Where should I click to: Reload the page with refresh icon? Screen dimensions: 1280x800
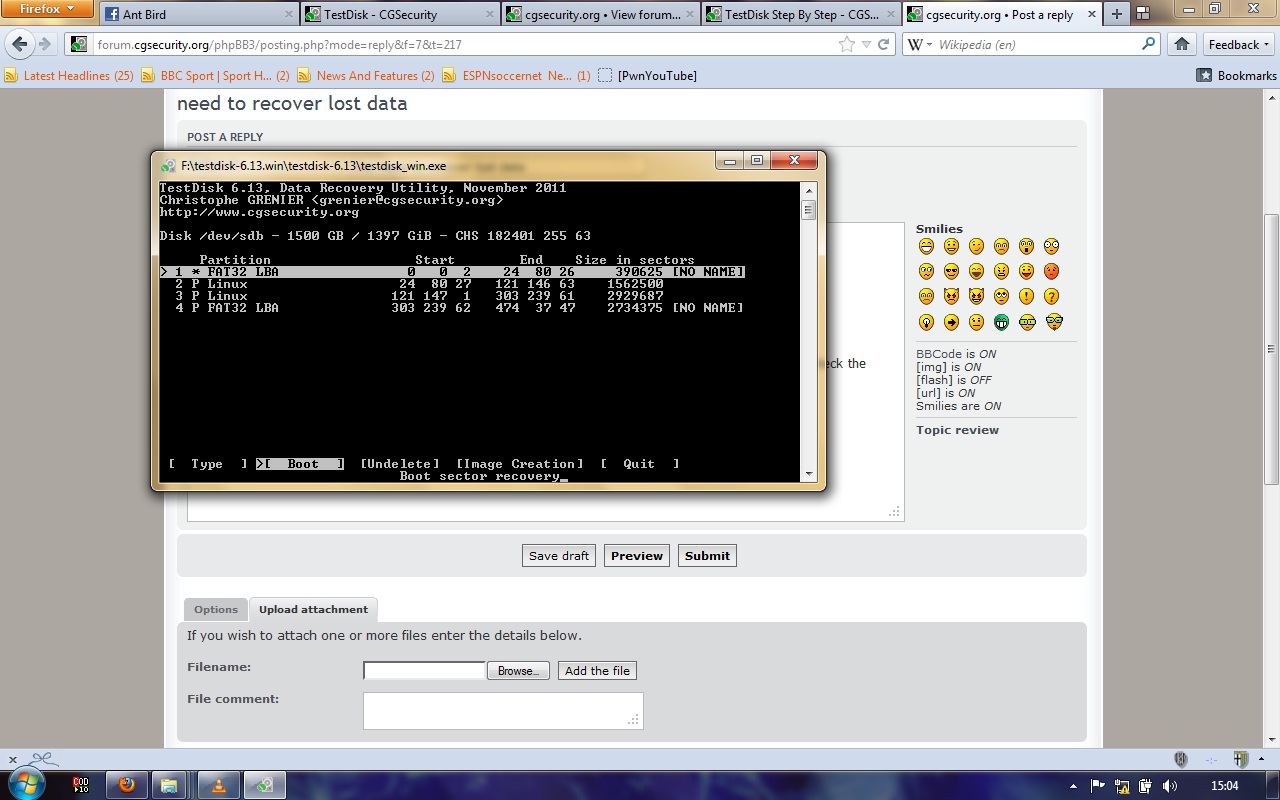(x=883, y=44)
